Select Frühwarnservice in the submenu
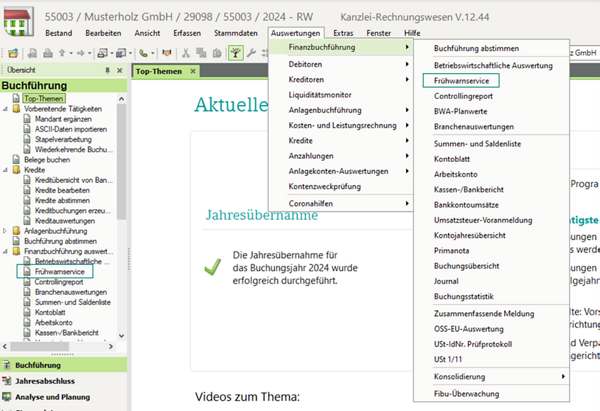Viewport: 600px width, 411px height. [x=461, y=81]
